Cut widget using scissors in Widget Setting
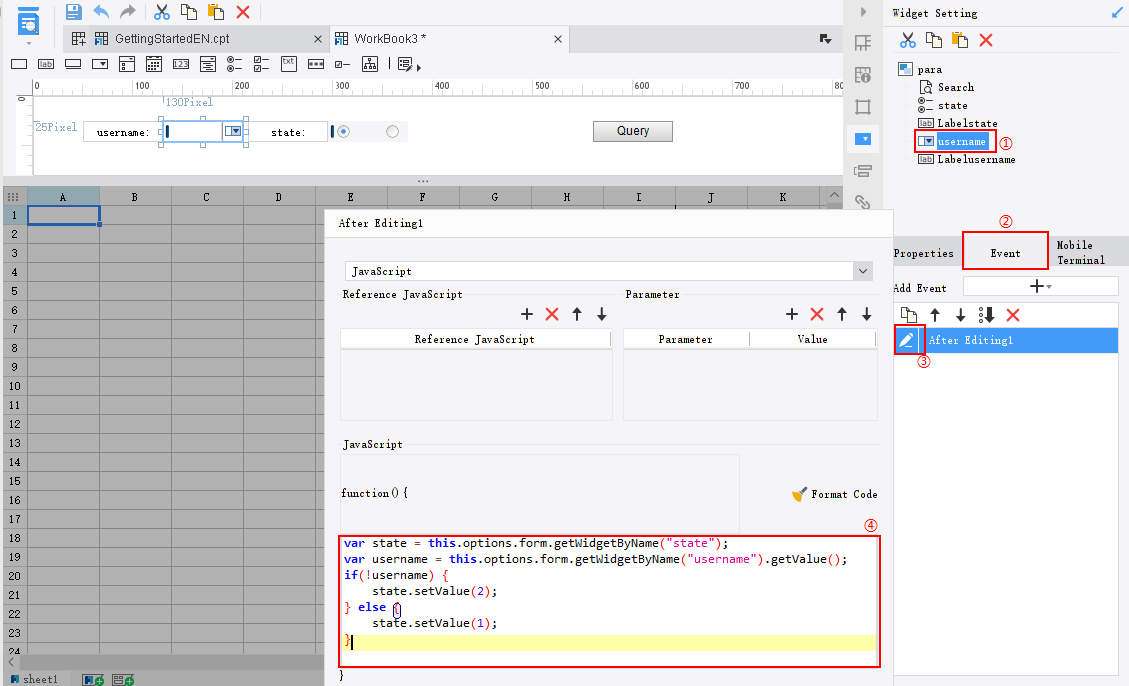The width and height of the screenshot is (1129, 686). [907, 40]
